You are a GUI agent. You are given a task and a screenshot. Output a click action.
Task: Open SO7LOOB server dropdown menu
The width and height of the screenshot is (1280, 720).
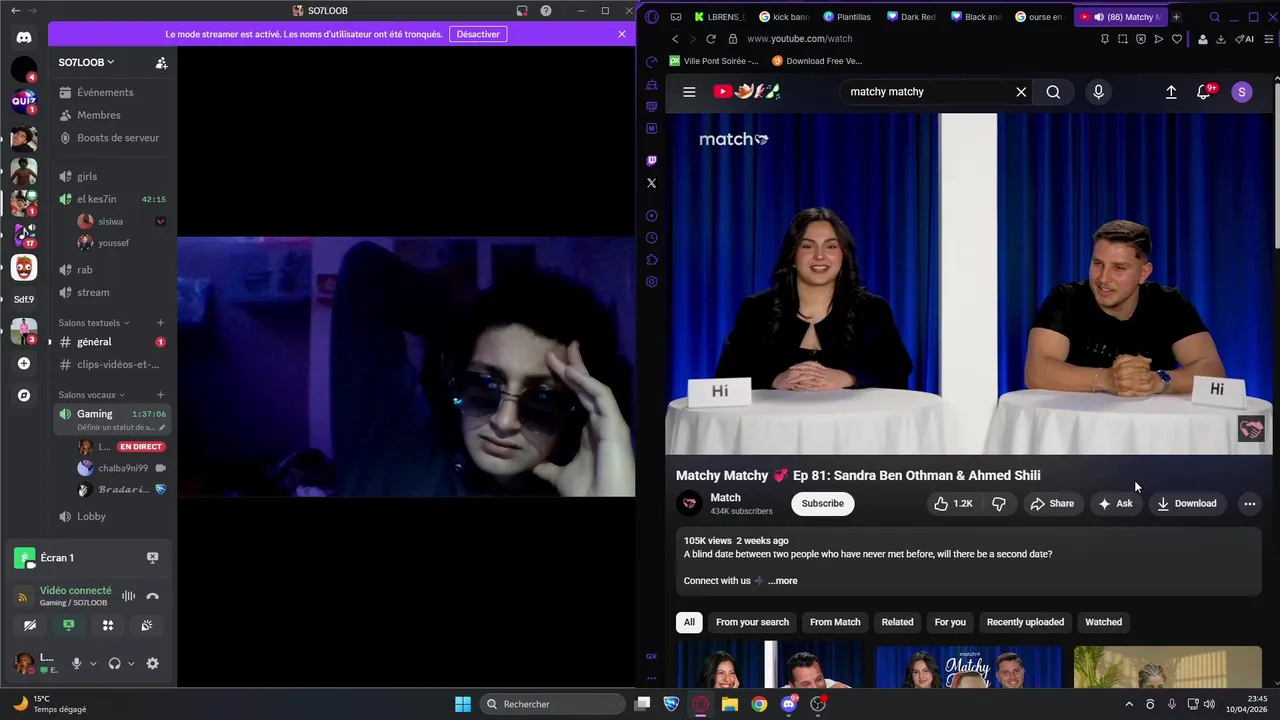[x=86, y=62]
